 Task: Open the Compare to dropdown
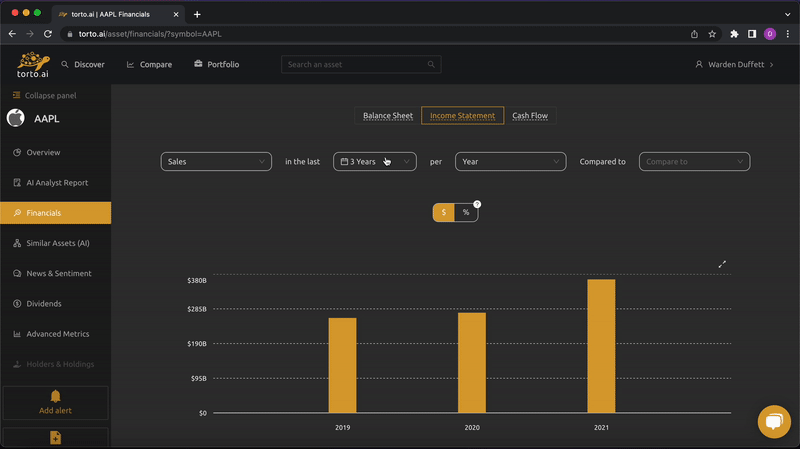pyautogui.click(x=694, y=161)
